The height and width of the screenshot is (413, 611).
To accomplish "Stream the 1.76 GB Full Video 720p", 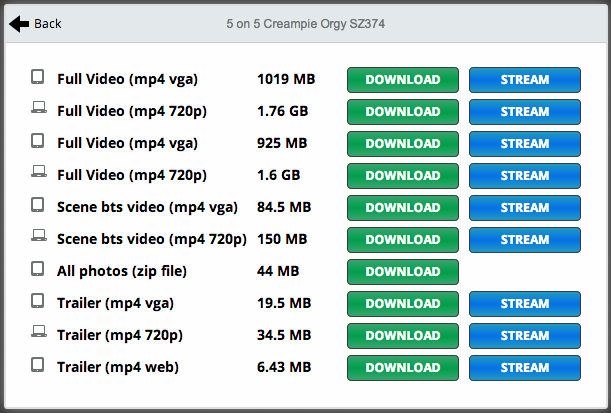I will pos(524,112).
